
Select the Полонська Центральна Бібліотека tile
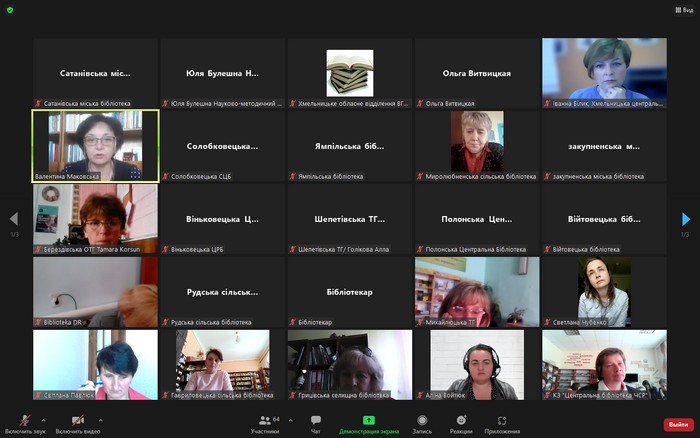[477, 219]
